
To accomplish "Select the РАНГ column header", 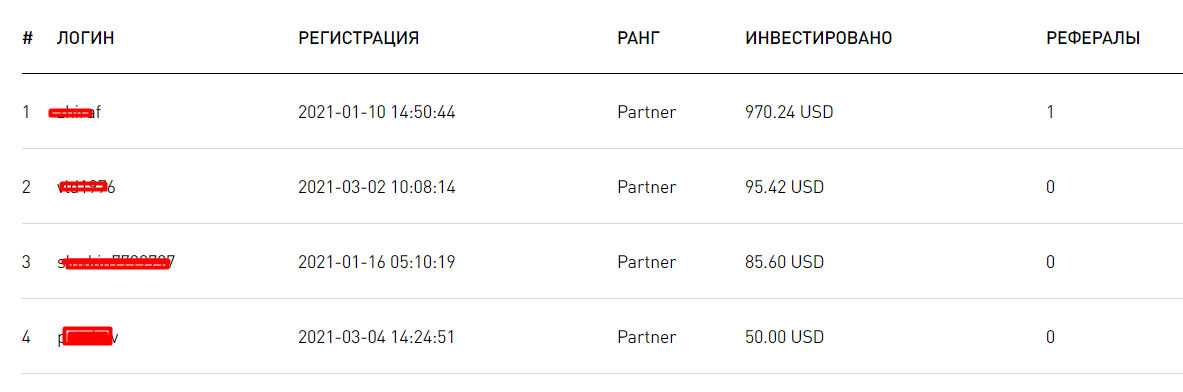I will [x=638, y=38].
